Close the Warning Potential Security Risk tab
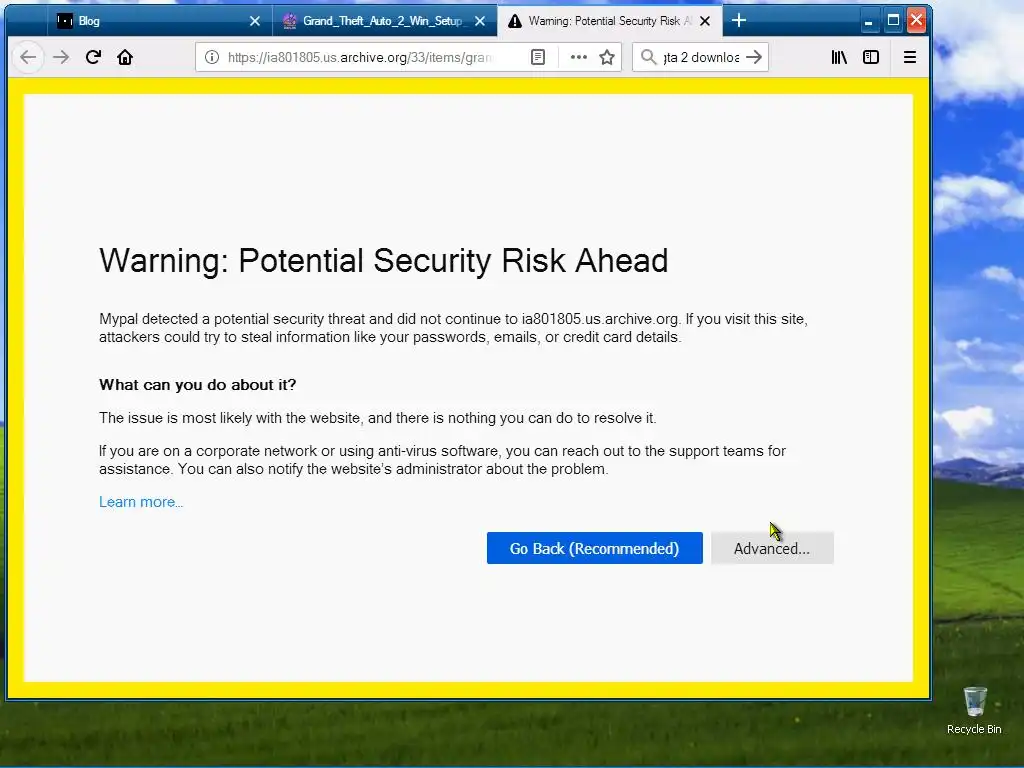 point(705,21)
